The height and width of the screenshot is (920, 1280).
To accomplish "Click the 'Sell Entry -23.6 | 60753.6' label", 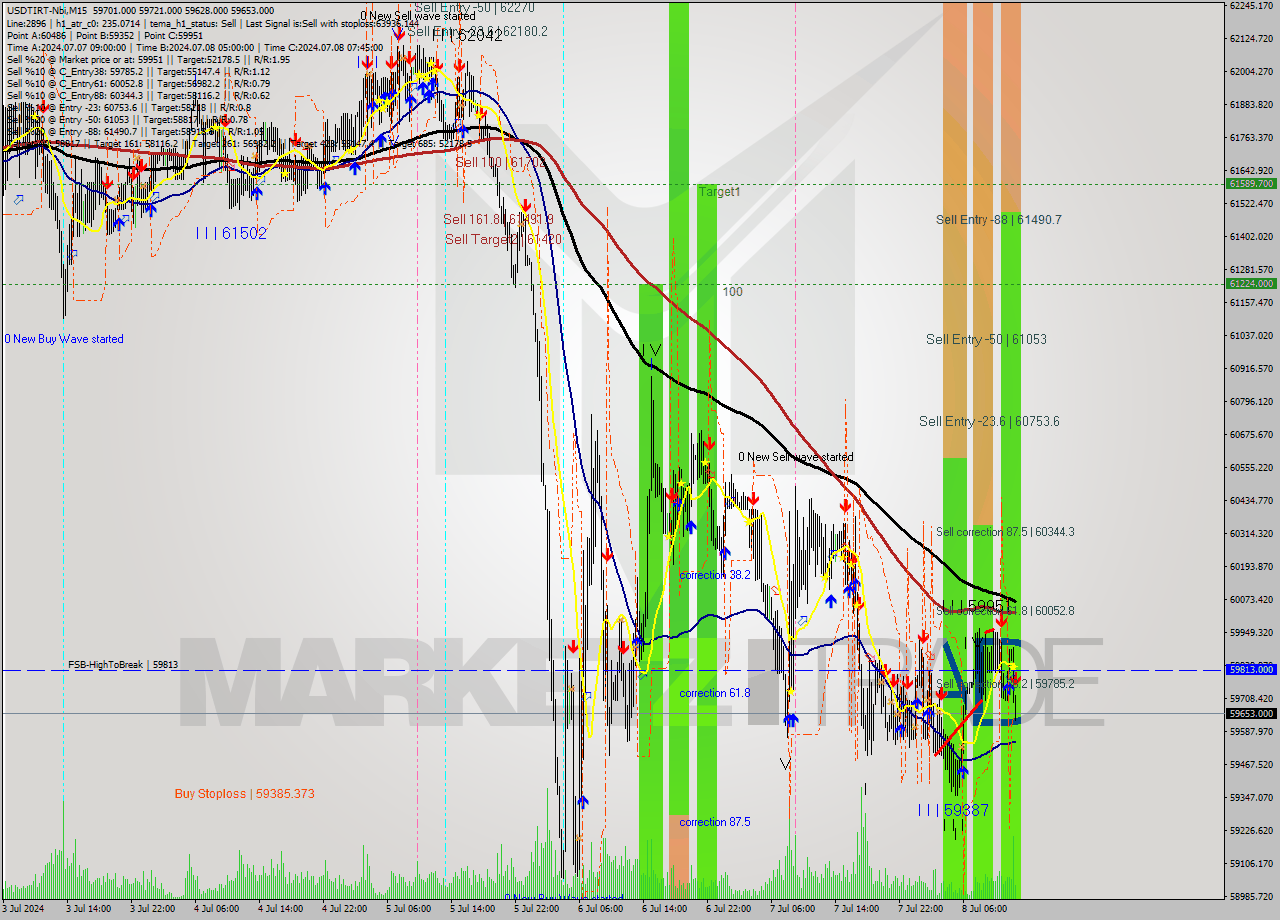I will click(x=989, y=421).
